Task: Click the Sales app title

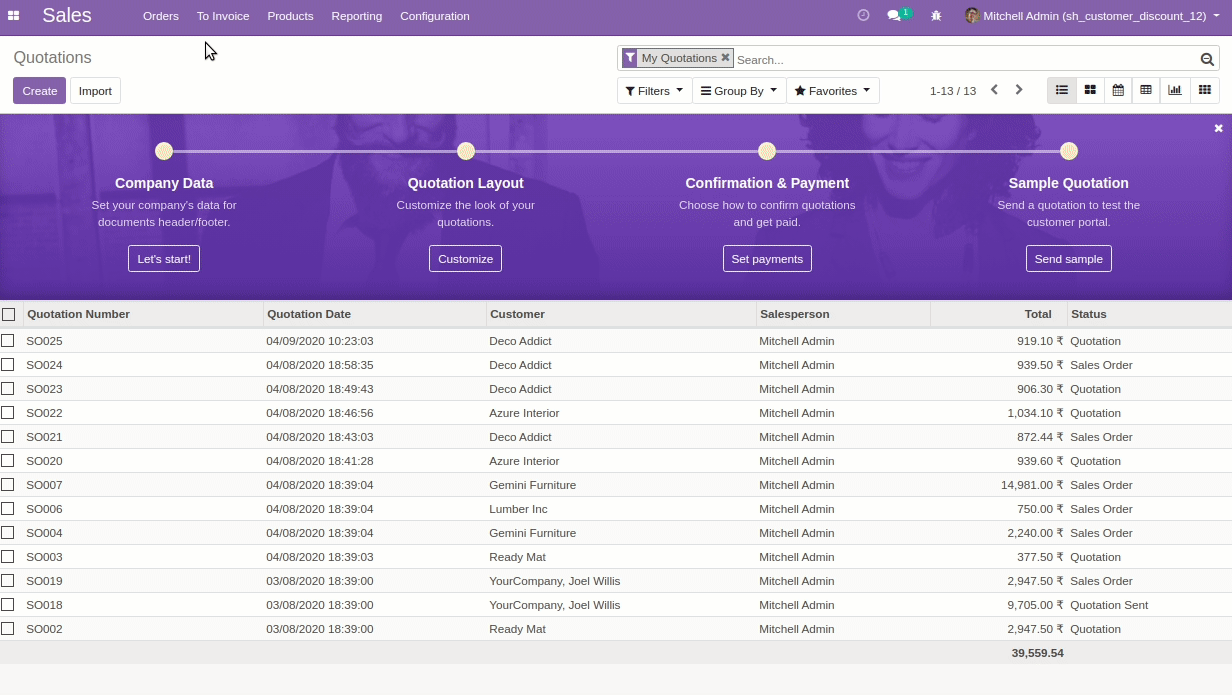Action: [x=67, y=16]
